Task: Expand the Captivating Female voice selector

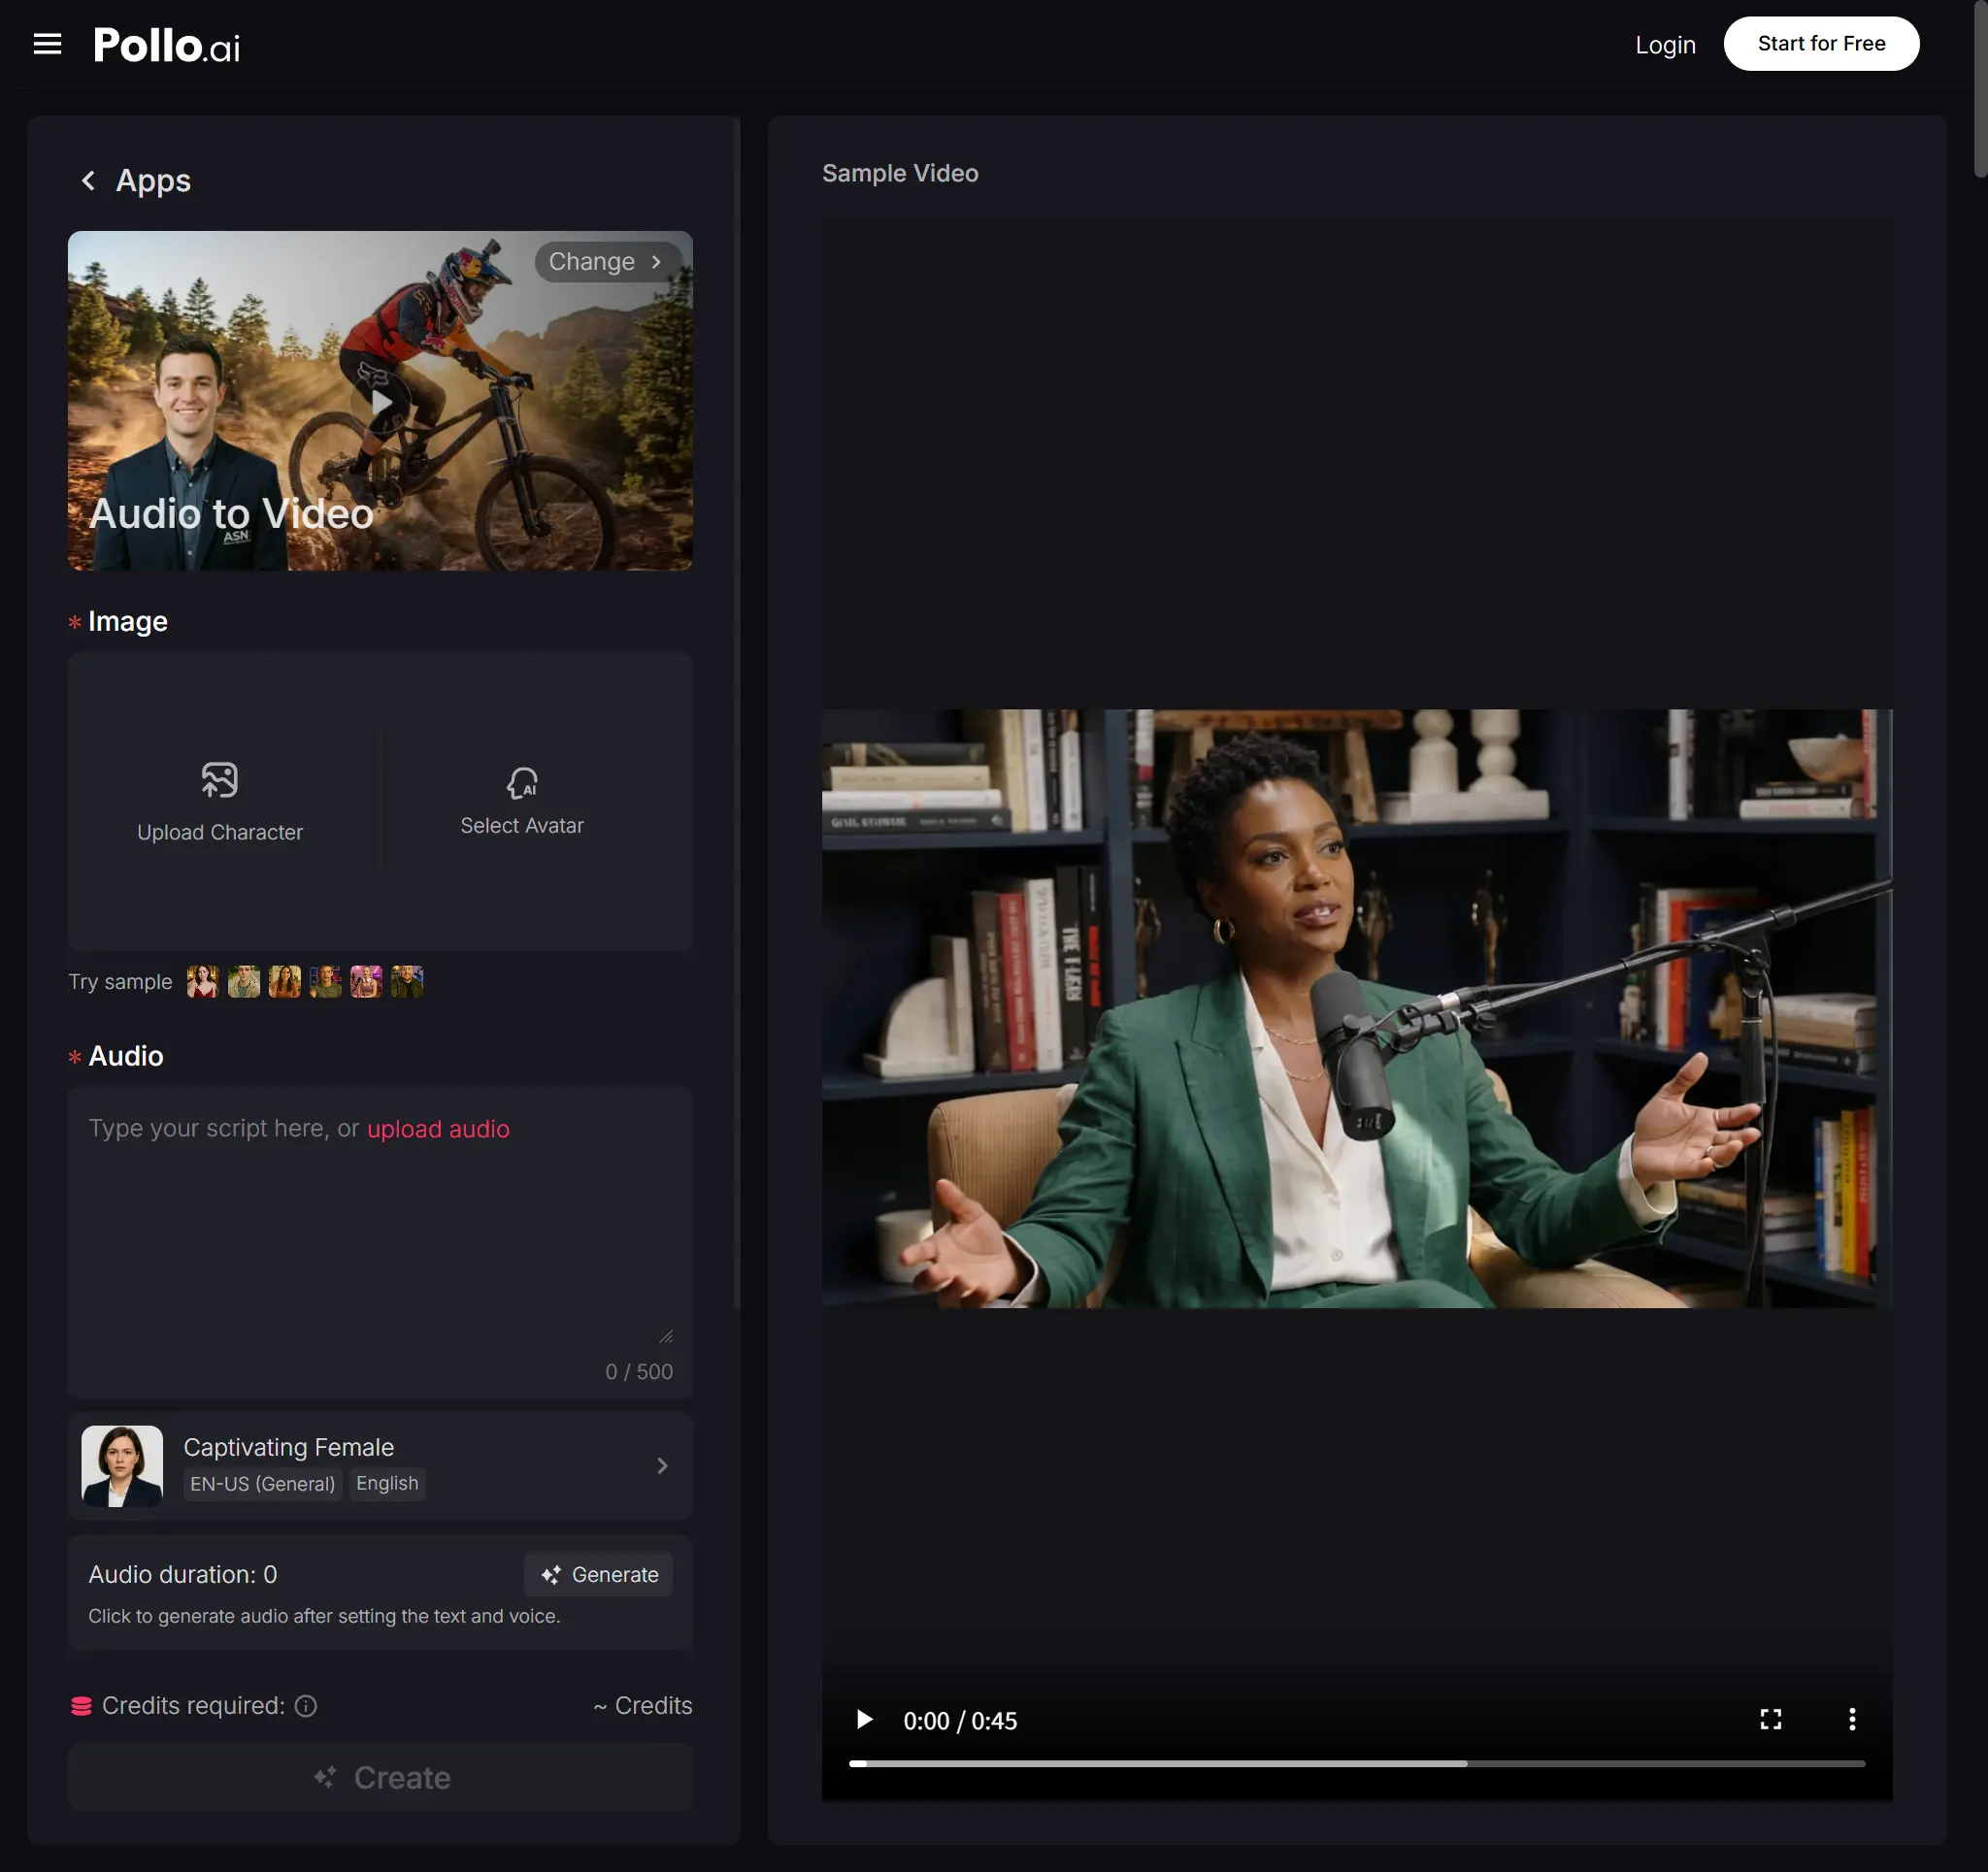Action: (661, 1466)
